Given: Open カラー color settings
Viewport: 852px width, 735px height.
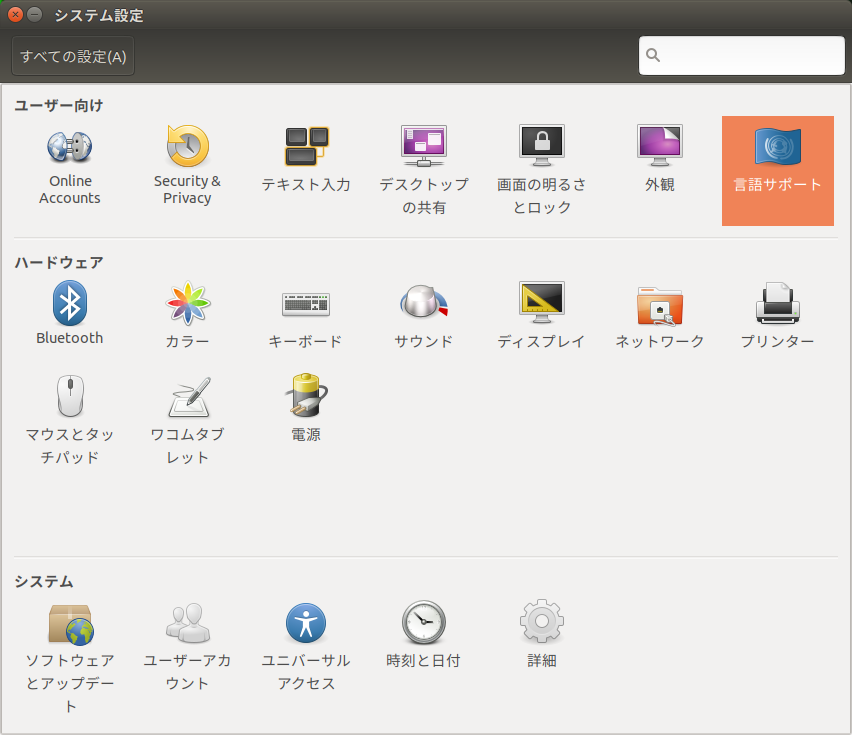Looking at the screenshot, I should (x=187, y=303).
